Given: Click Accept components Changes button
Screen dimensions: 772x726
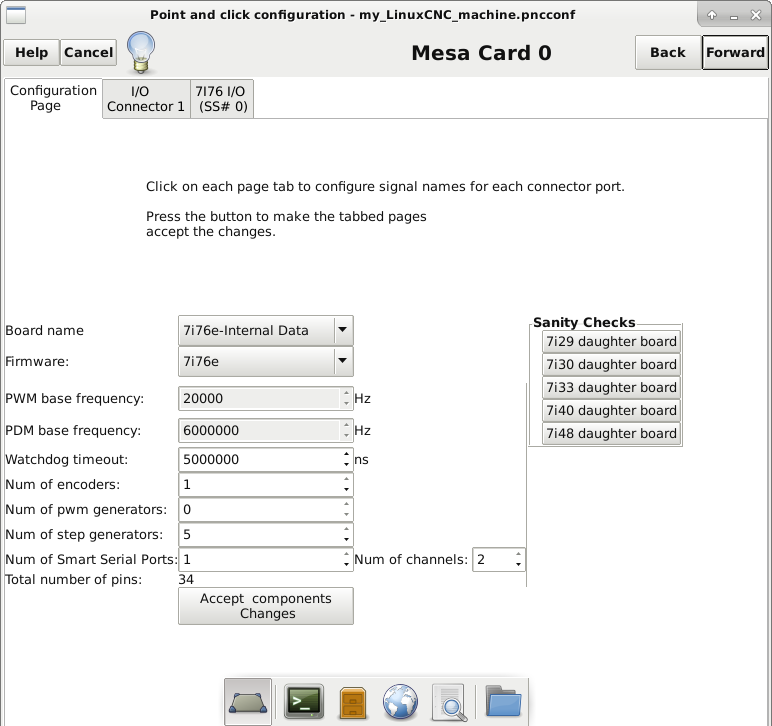Looking at the screenshot, I should (x=266, y=606).
